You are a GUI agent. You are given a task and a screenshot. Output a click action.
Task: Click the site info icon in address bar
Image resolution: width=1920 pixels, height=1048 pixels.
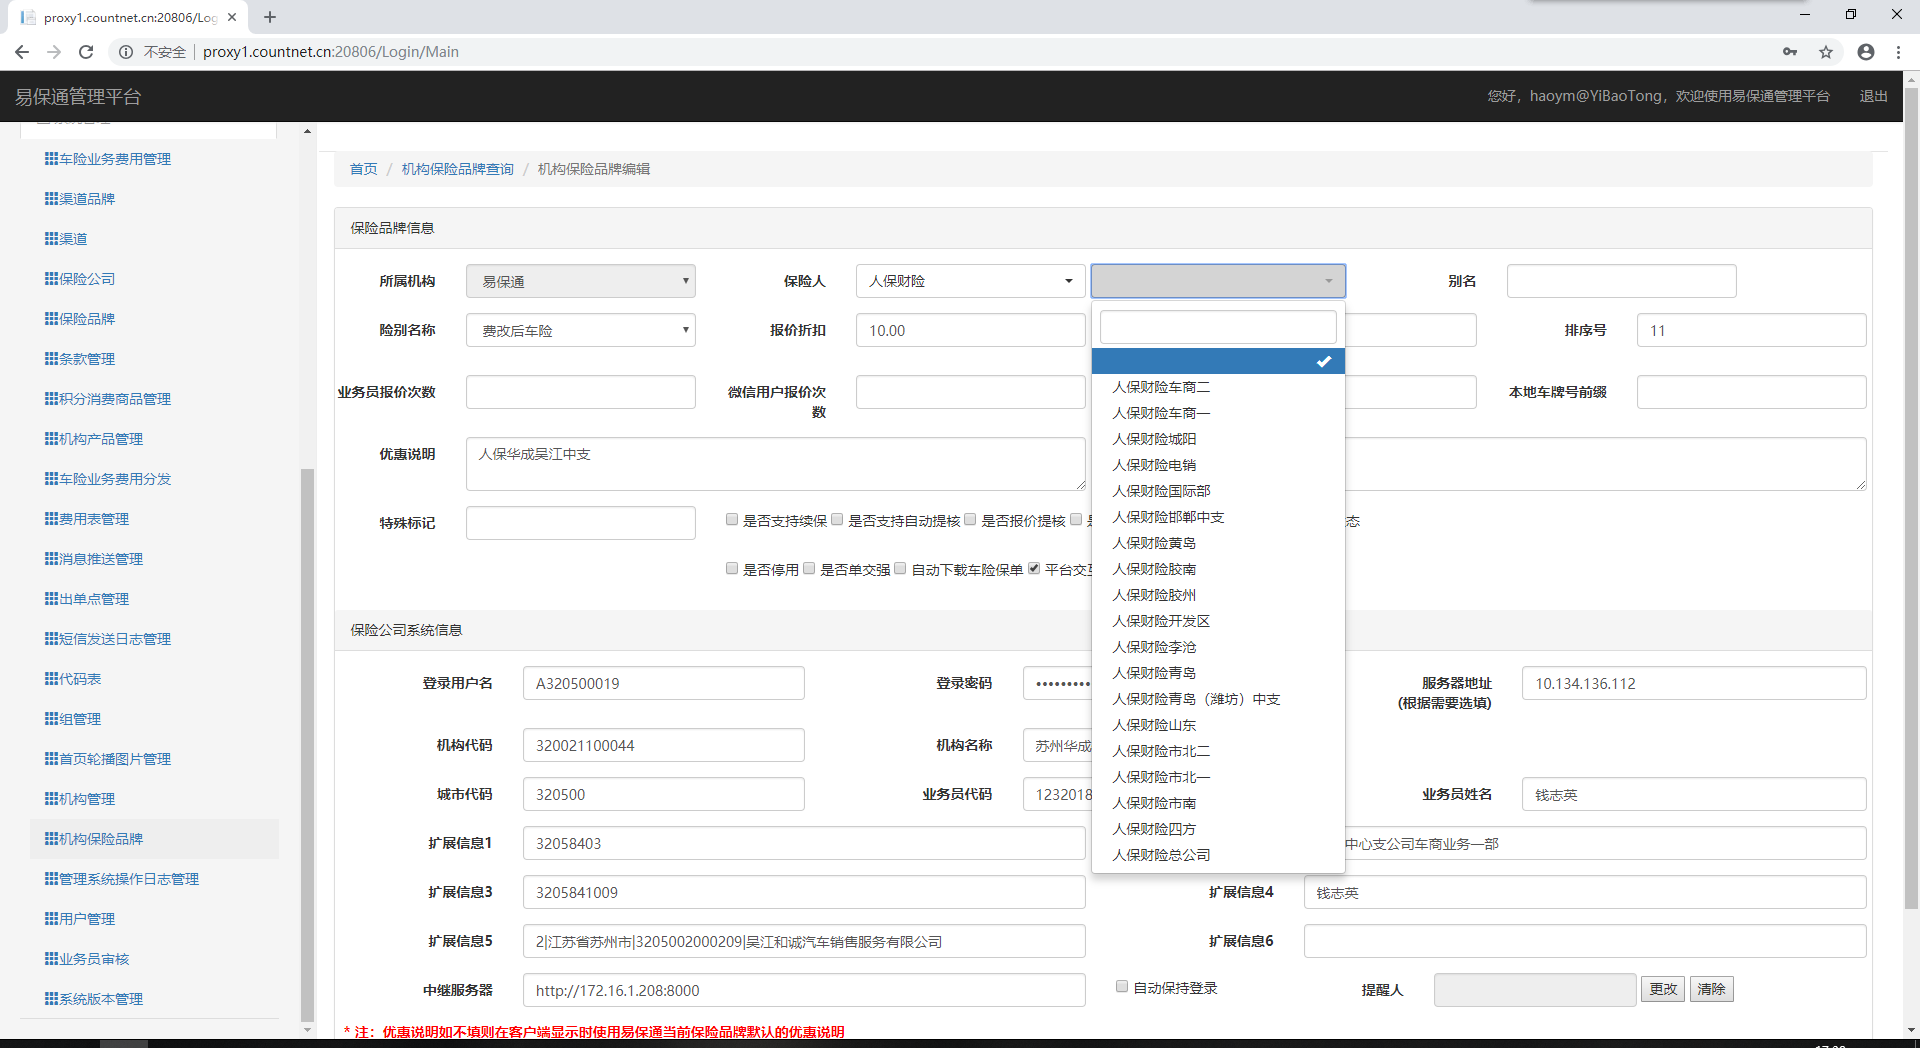[x=126, y=52]
